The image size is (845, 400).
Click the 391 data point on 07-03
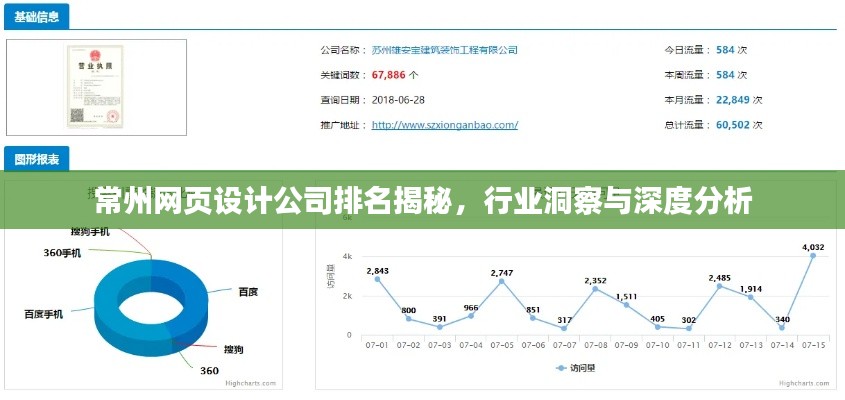[x=440, y=327]
